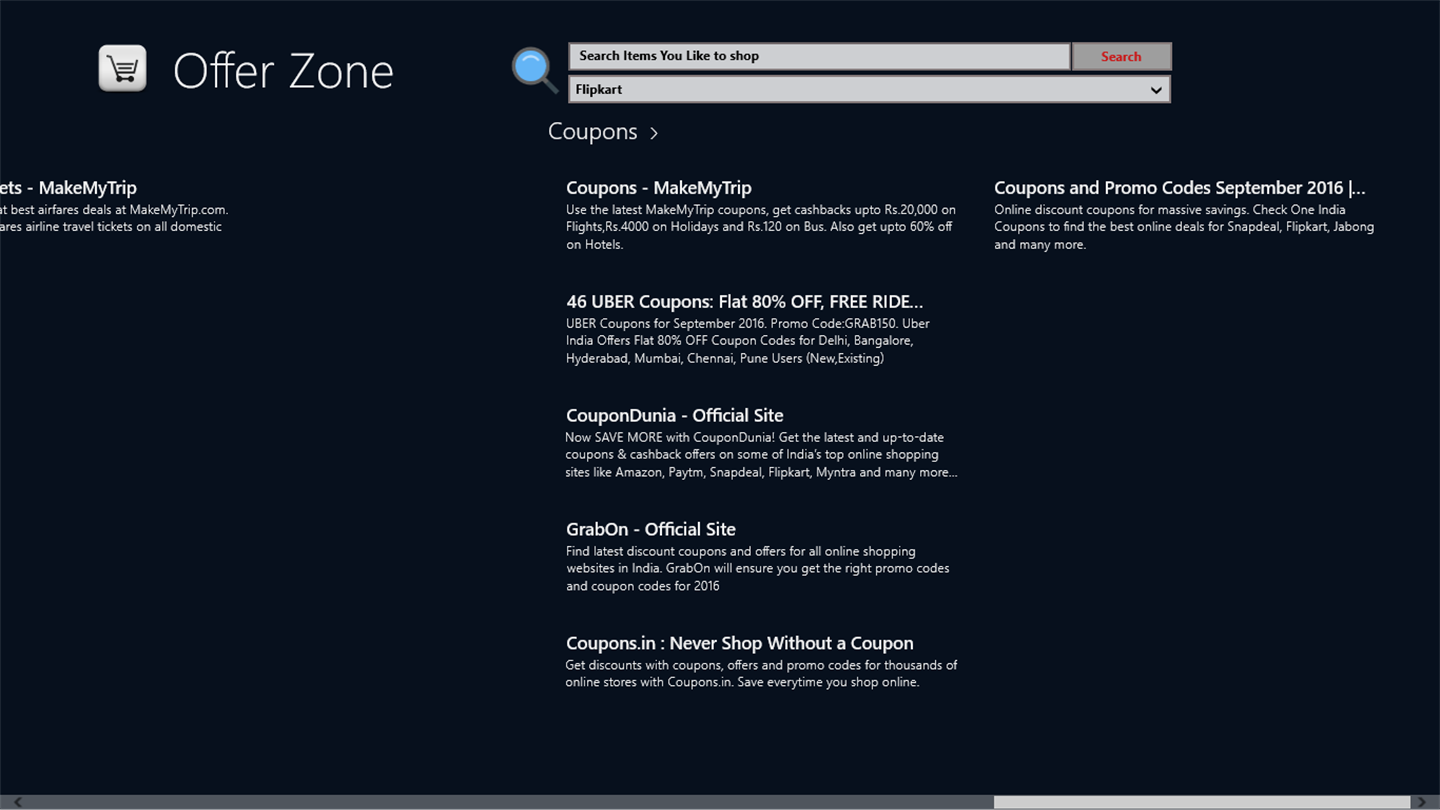Open 'Coupons - MakeMyTrip' result
Screen dimensions: 1440x810
coord(659,188)
